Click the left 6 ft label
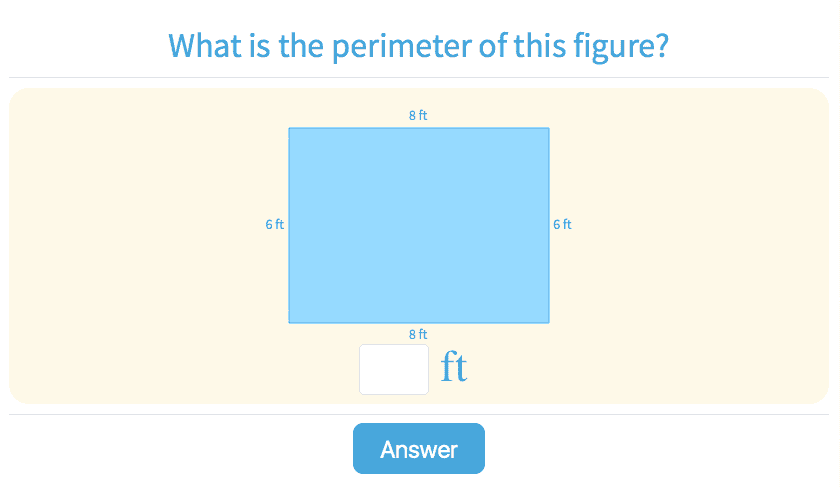The width and height of the screenshot is (840, 501). click(x=275, y=225)
